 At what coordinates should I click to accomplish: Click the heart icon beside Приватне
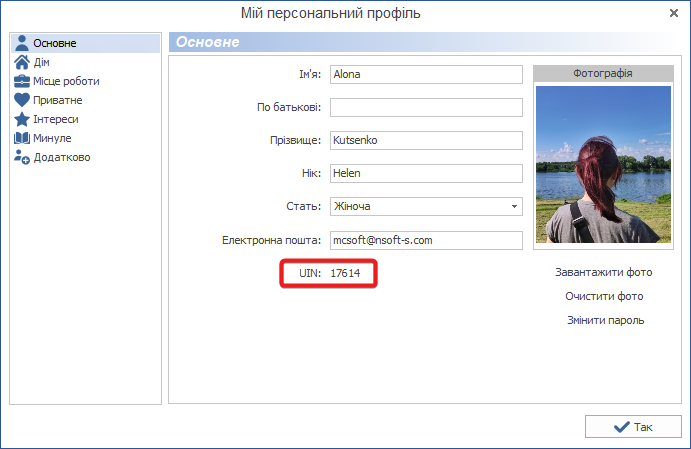point(22,100)
